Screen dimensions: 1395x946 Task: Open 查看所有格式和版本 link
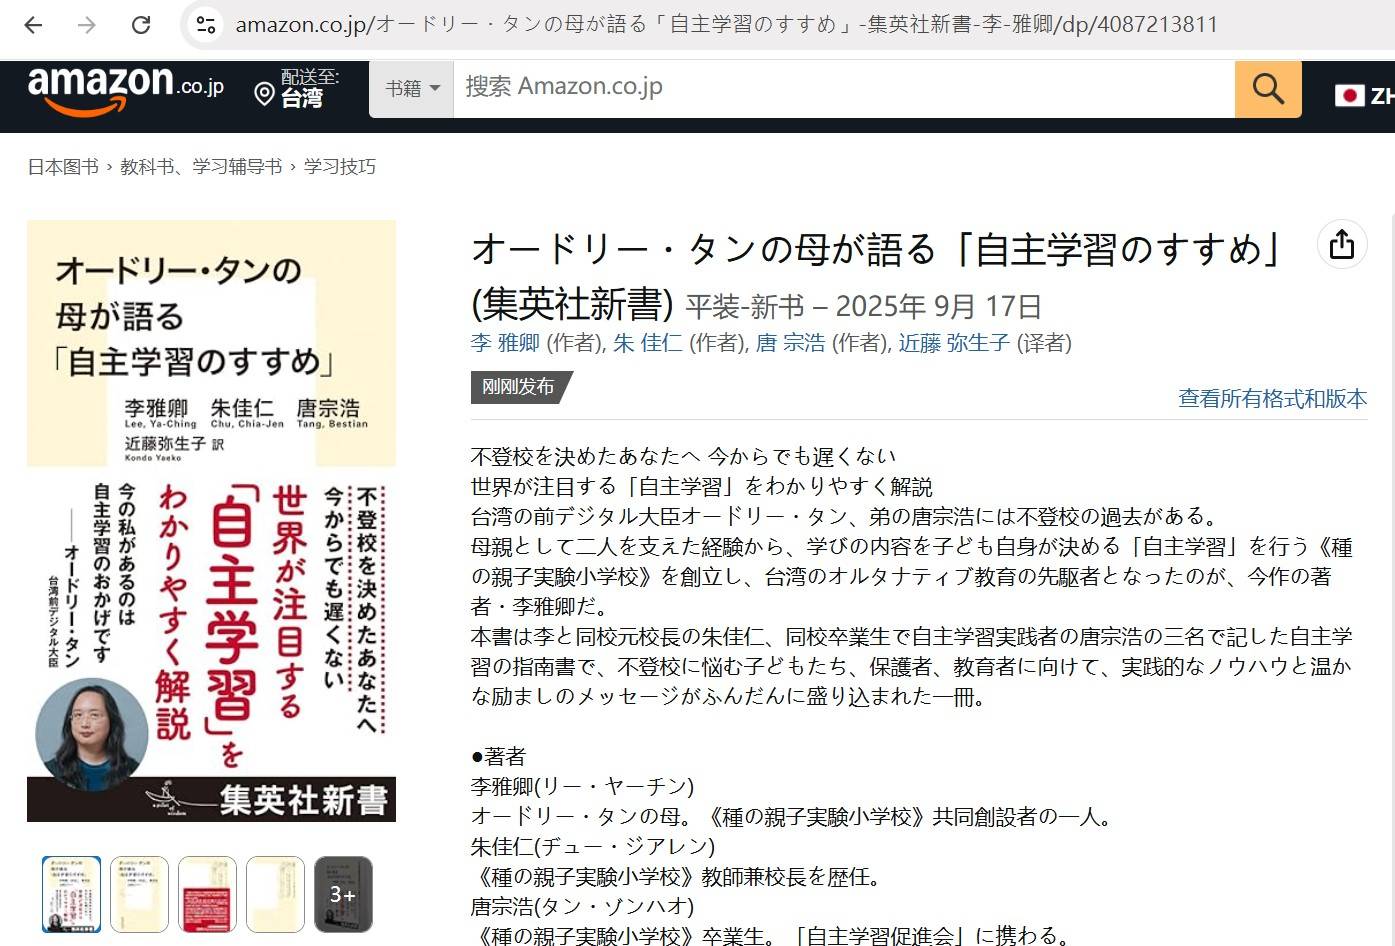1272,399
